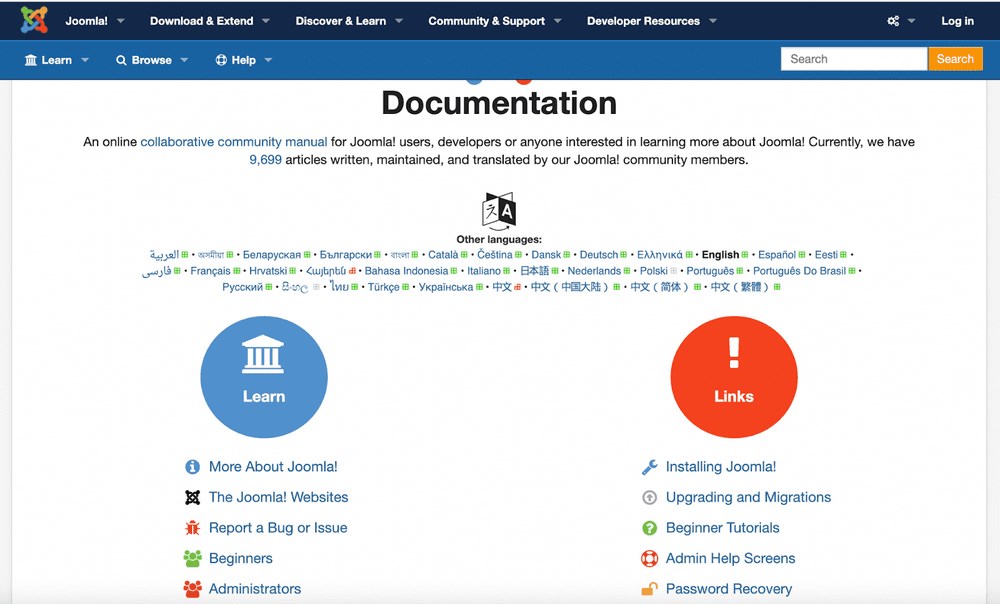Switch language to Italiano
The image size is (1000, 604).
(484, 271)
